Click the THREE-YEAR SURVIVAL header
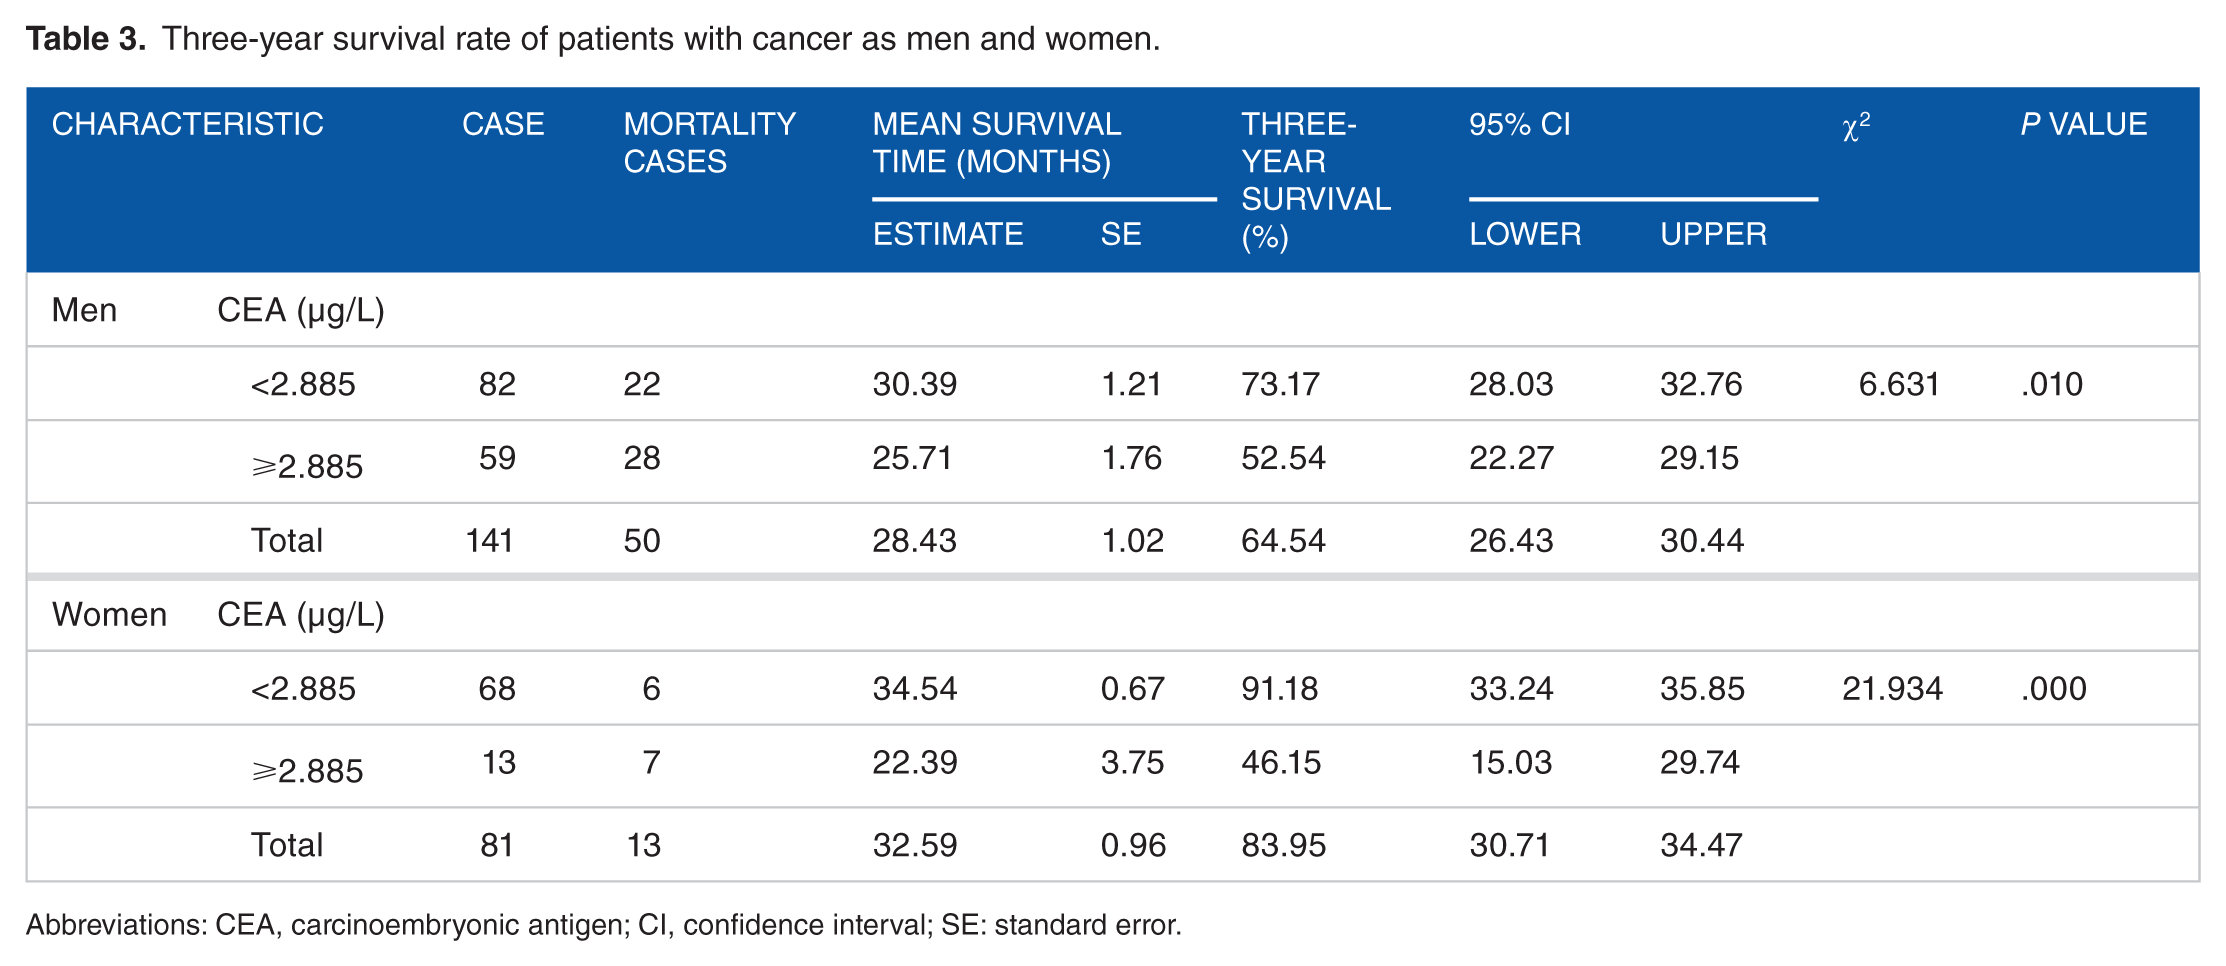The height and width of the screenshot is (966, 2226). [1315, 180]
